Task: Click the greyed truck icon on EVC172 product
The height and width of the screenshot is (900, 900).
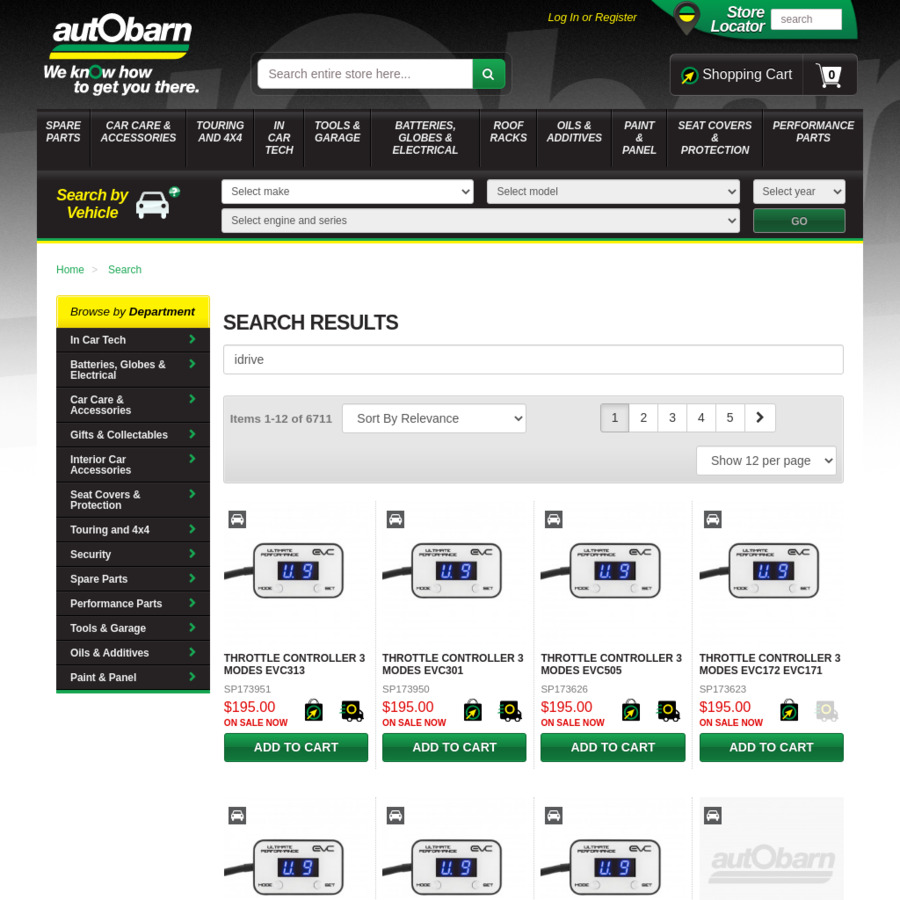Action: (x=826, y=710)
